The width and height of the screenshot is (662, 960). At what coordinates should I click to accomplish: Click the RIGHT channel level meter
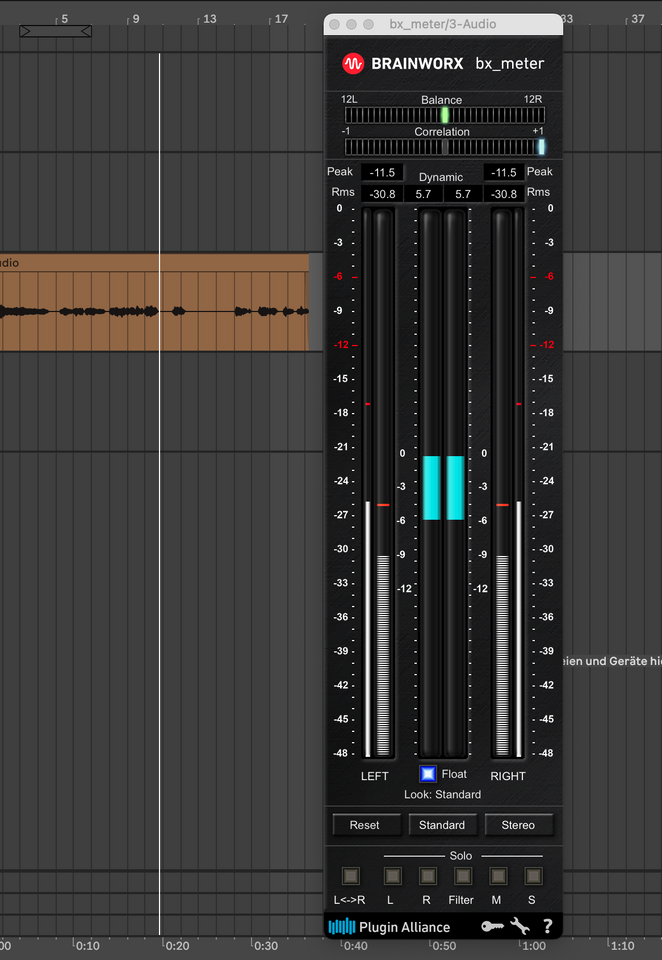pos(508,484)
